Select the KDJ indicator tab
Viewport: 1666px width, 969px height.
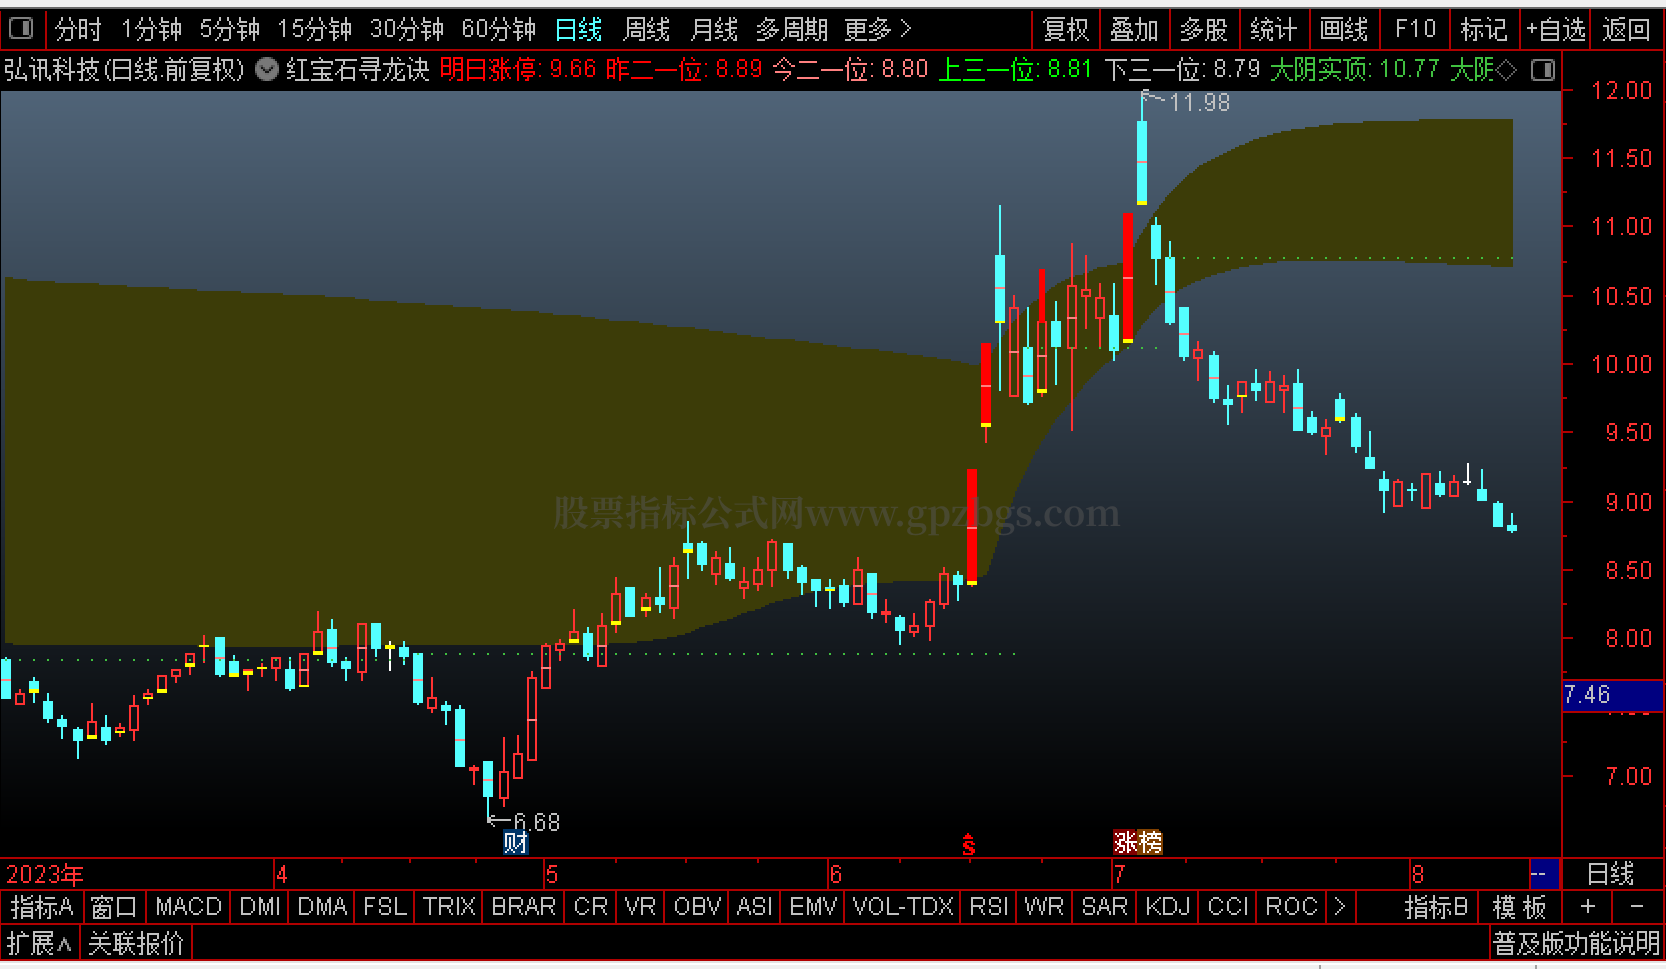pyautogui.click(x=1167, y=907)
